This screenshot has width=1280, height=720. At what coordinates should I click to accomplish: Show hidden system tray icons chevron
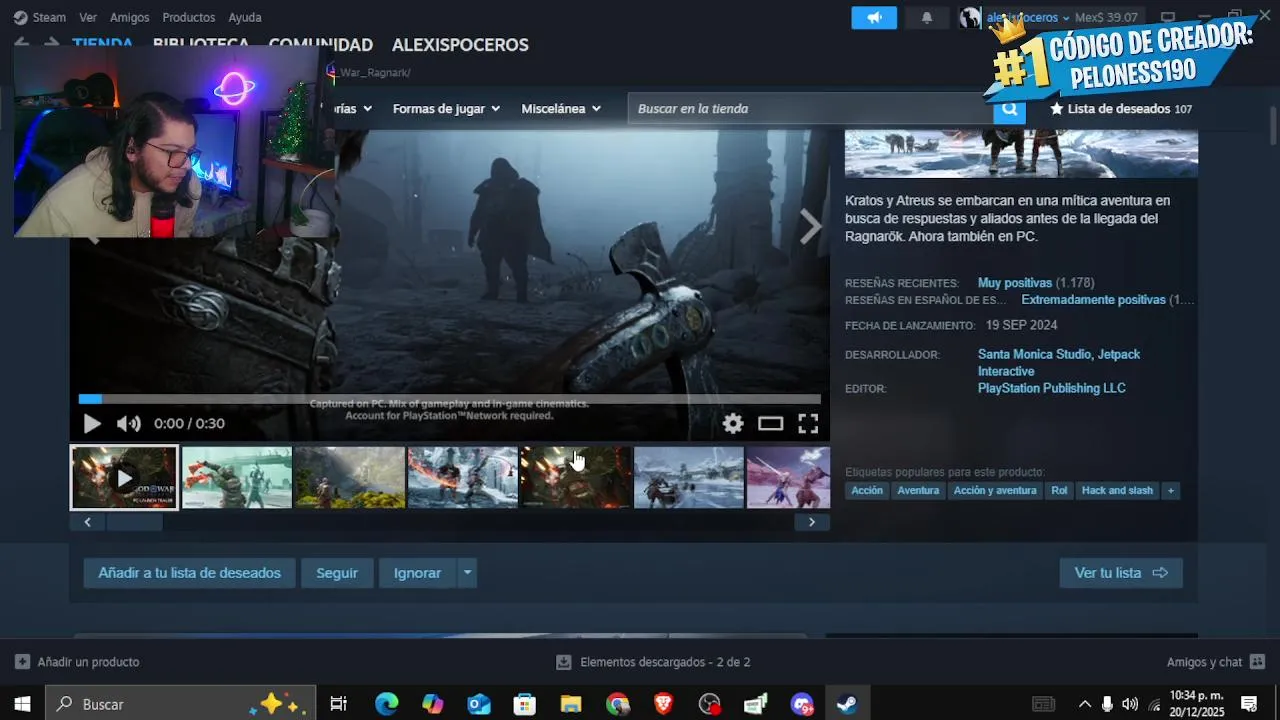pyautogui.click(x=1084, y=704)
